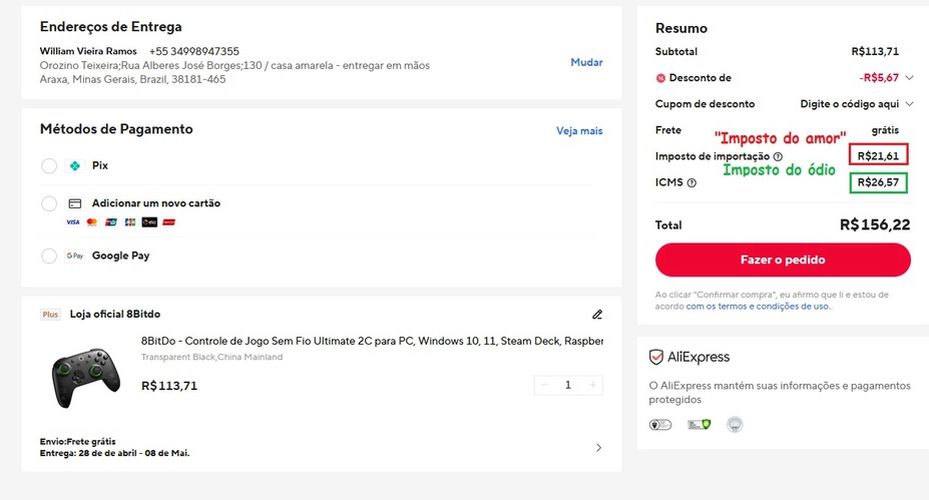Click the Frete value grátis in Resumo
Image resolution: width=929 pixels, height=500 pixels.
(885, 130)
